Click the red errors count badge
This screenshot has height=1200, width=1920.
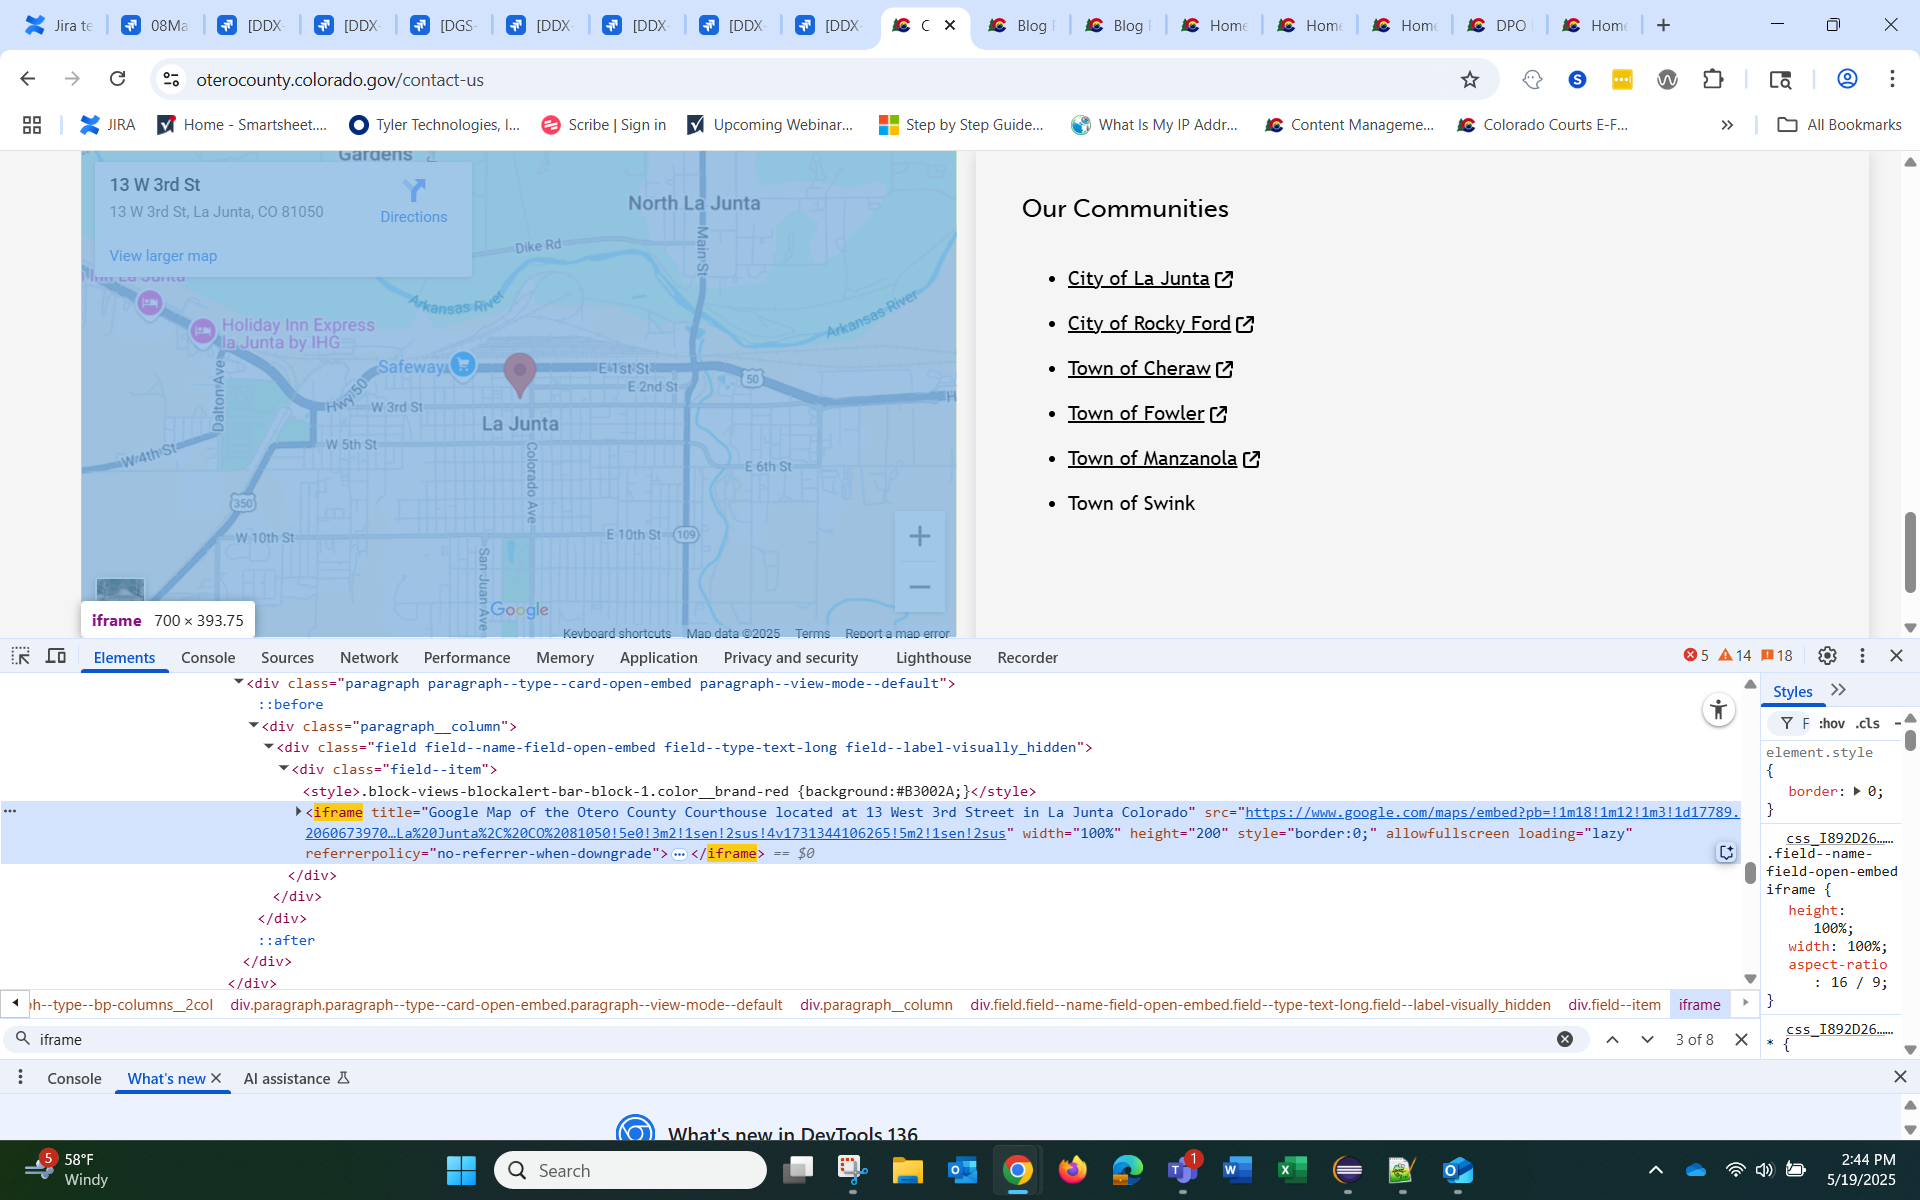[1696, 656]
